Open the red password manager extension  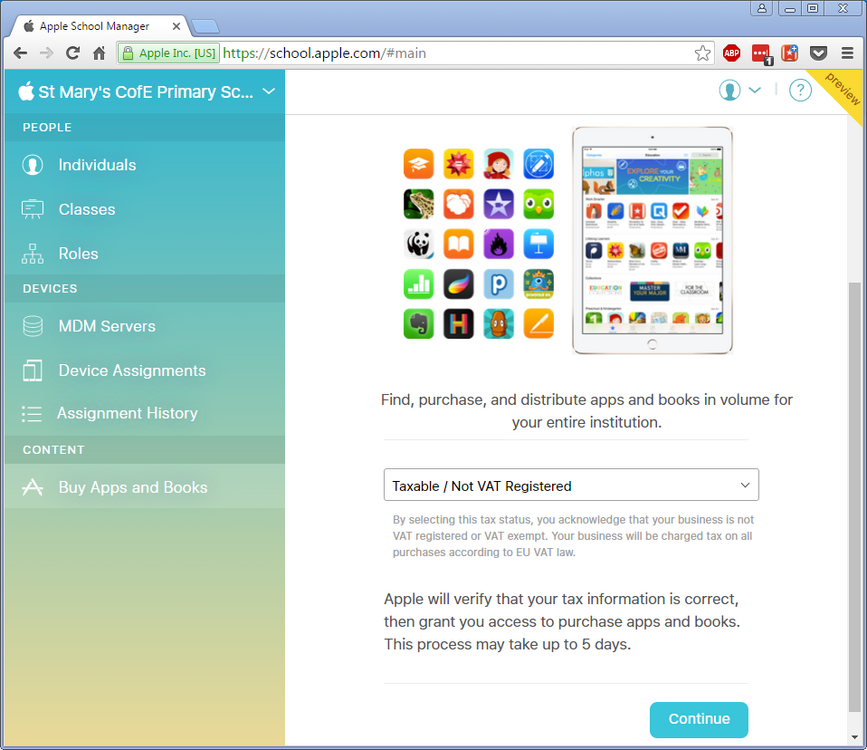[761, 54]
